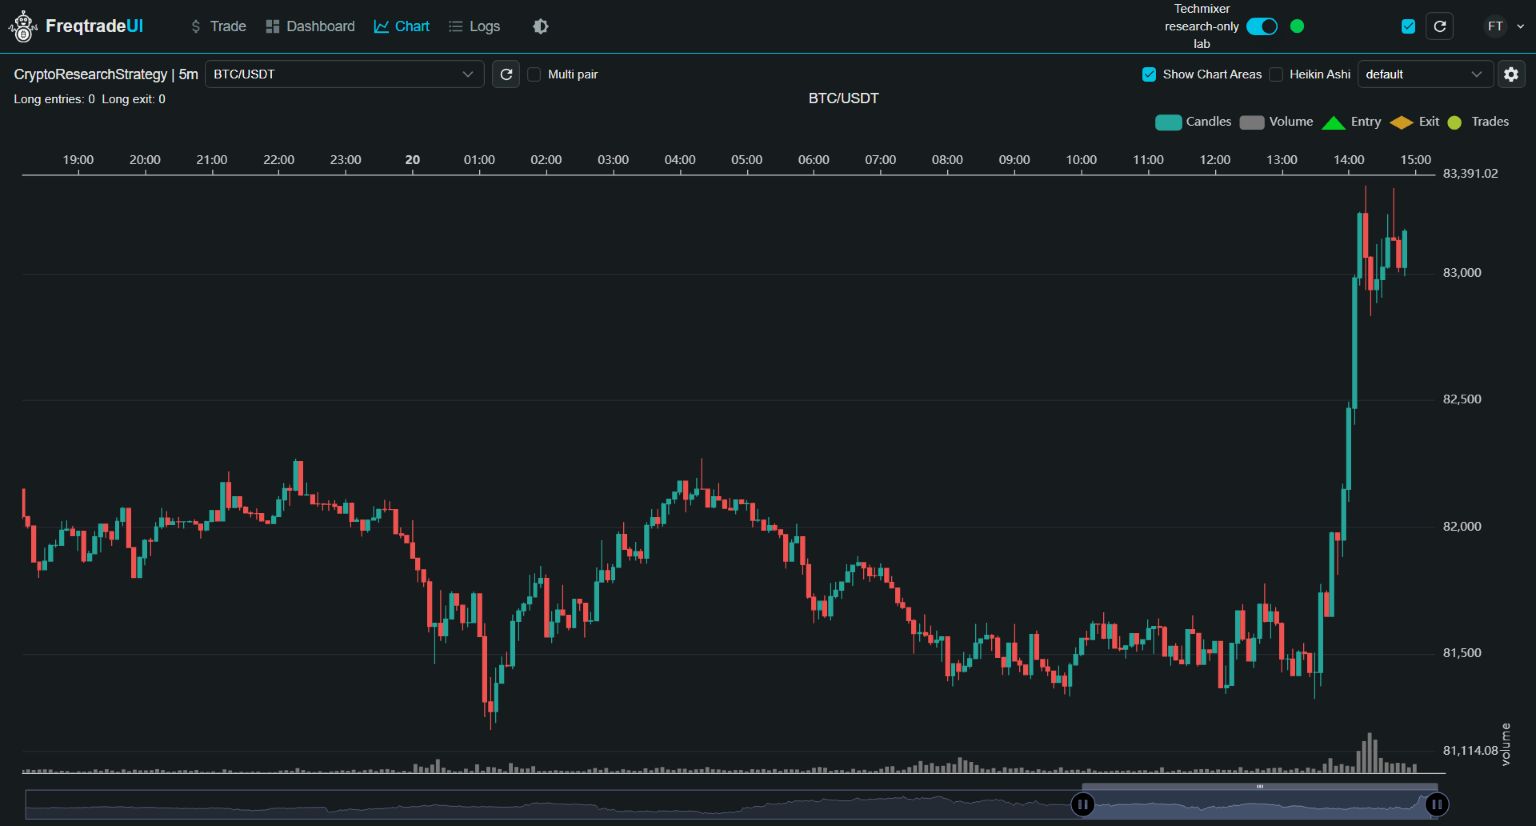Click the right handle of the zoom slider

pos(1436,804)
